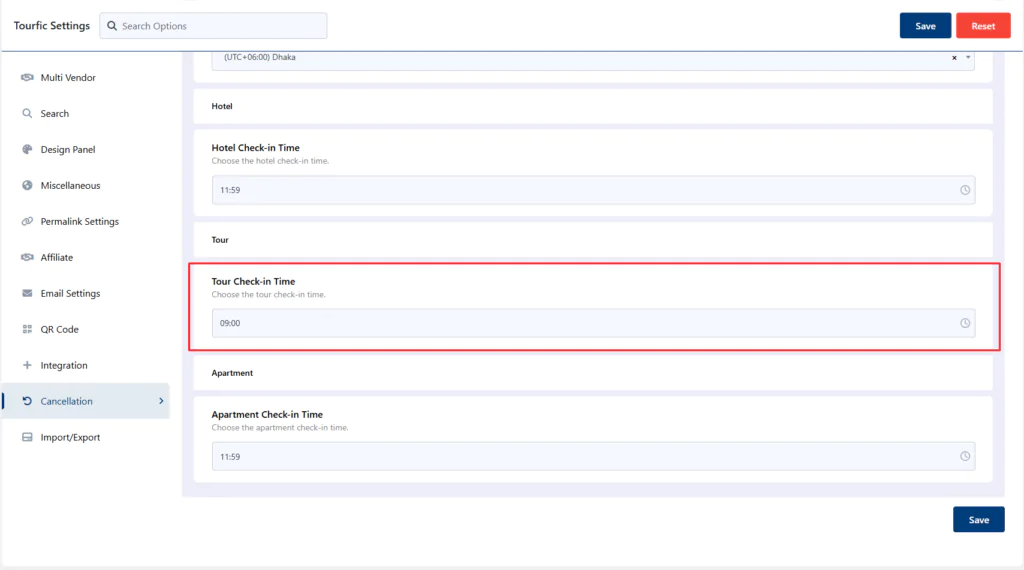Click the bottom Save button
The height and width of the screenshot is (570, 1024).
(978, 519)
